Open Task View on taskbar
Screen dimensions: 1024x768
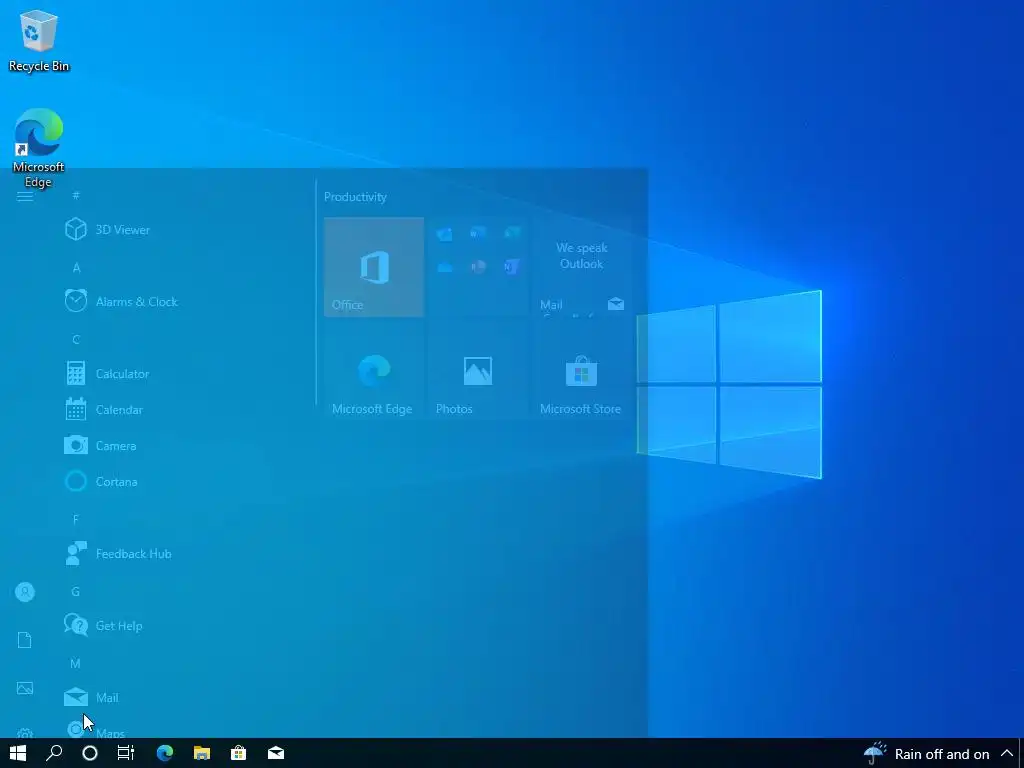(x=126, y=753)
